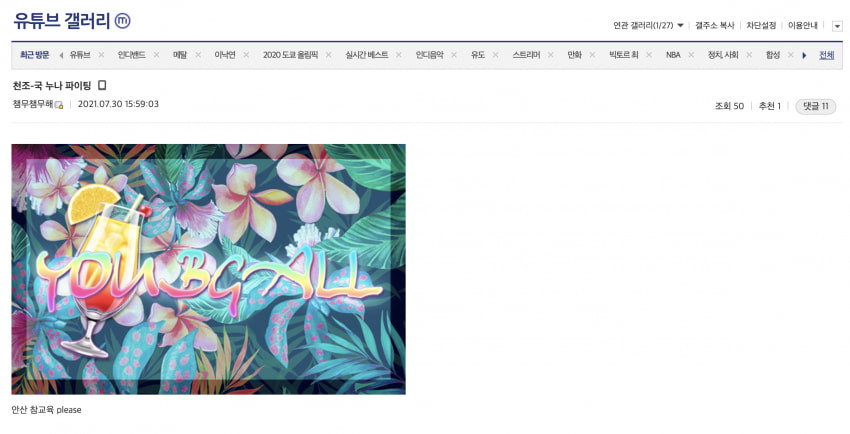Remove 인디음악 from recent visits

[454, 55]
